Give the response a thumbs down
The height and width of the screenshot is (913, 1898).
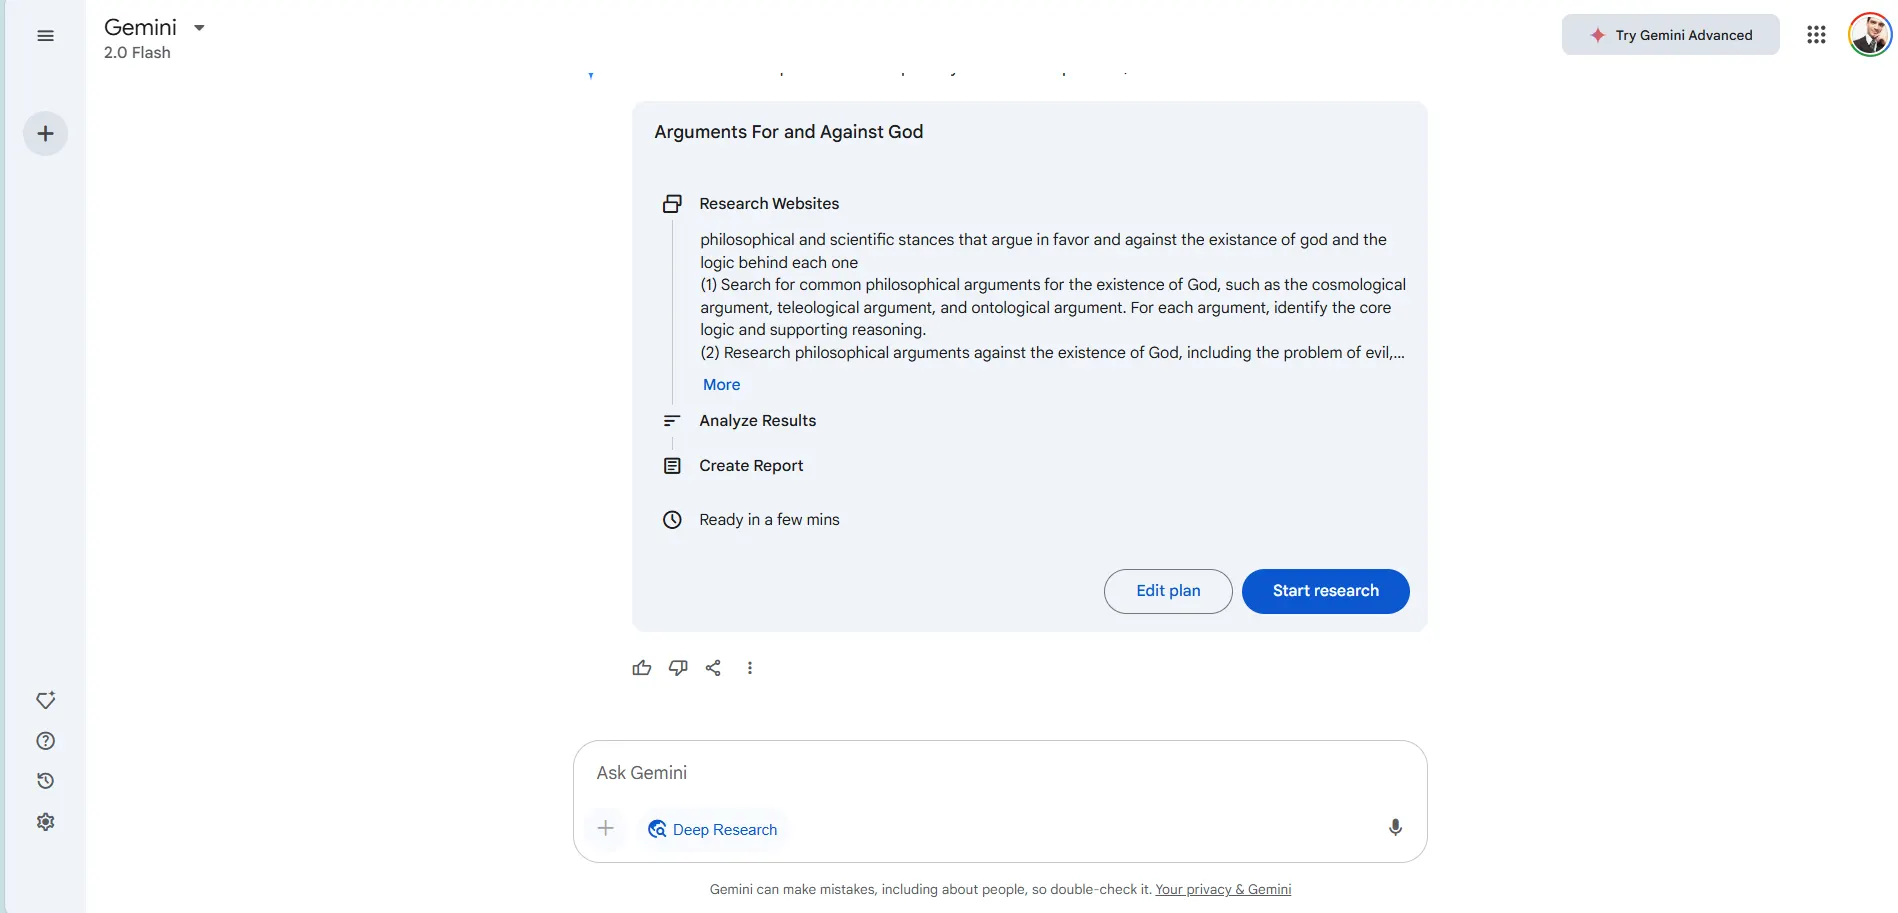pyautogui.click(x=678, y=668)
